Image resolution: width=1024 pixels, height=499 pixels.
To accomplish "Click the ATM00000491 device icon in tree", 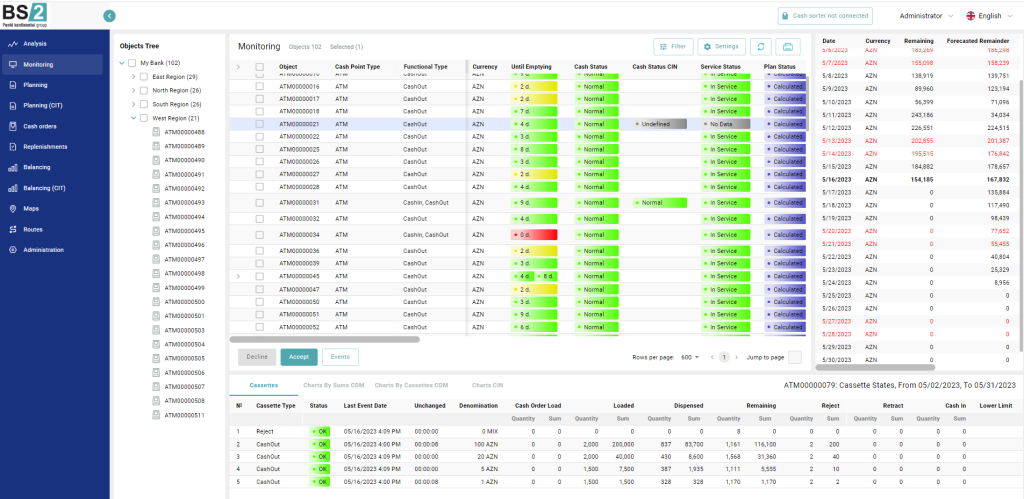I will point(156,174).
